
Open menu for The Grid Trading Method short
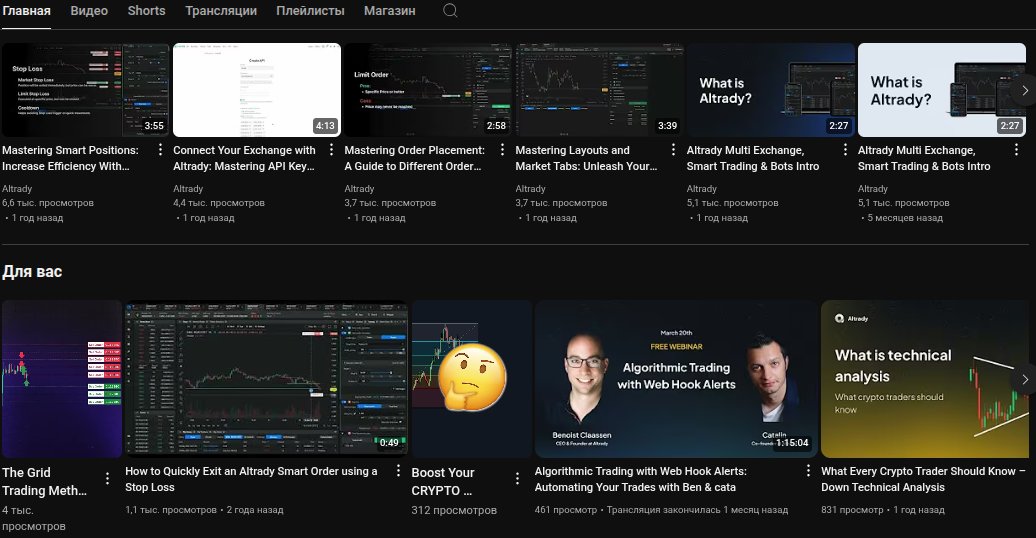tap(107, 479)
